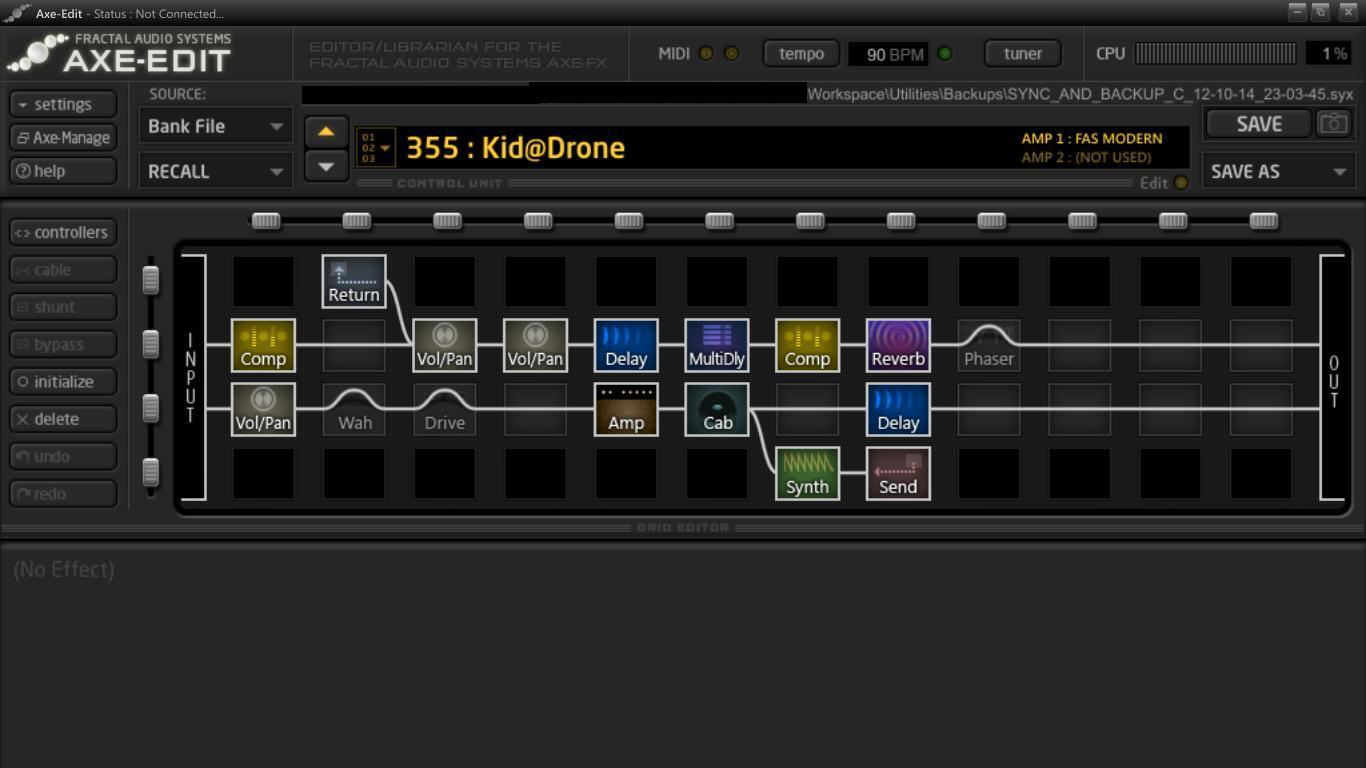This screenshot has width=1366, height=768.
Task: Click the camera snapshot icon beside SAVE
Action: pos(1332,123)
